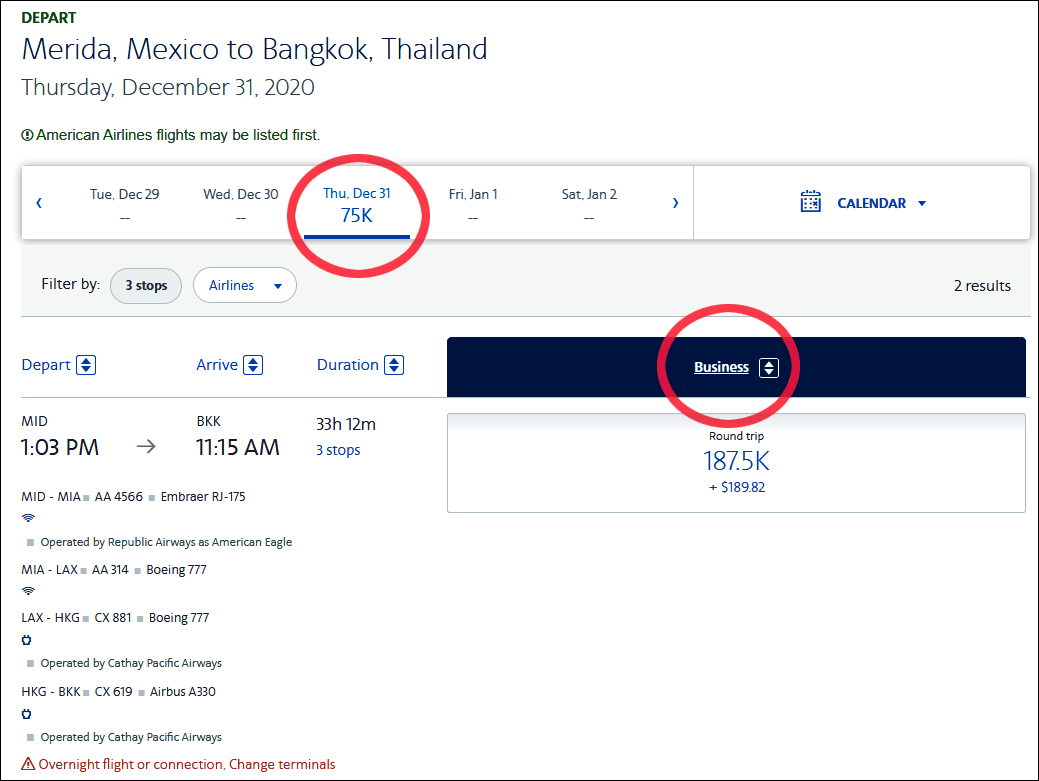Toggle the 3 stops filter
The height and width of the screenshot is (781, 1039).
pyautogui.click(x=146, y=286)
